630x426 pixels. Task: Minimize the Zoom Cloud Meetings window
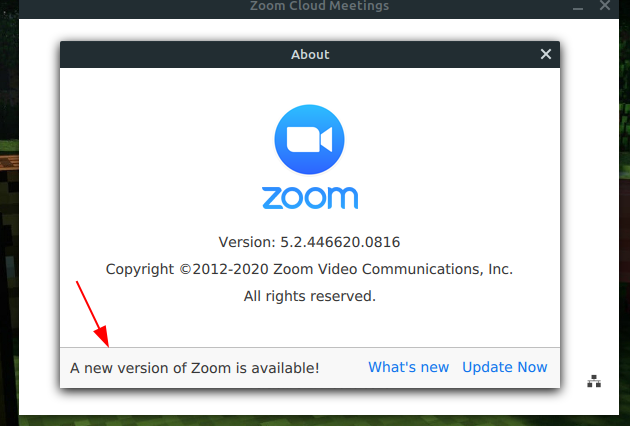pyautogui.click(x=578, y=6)
